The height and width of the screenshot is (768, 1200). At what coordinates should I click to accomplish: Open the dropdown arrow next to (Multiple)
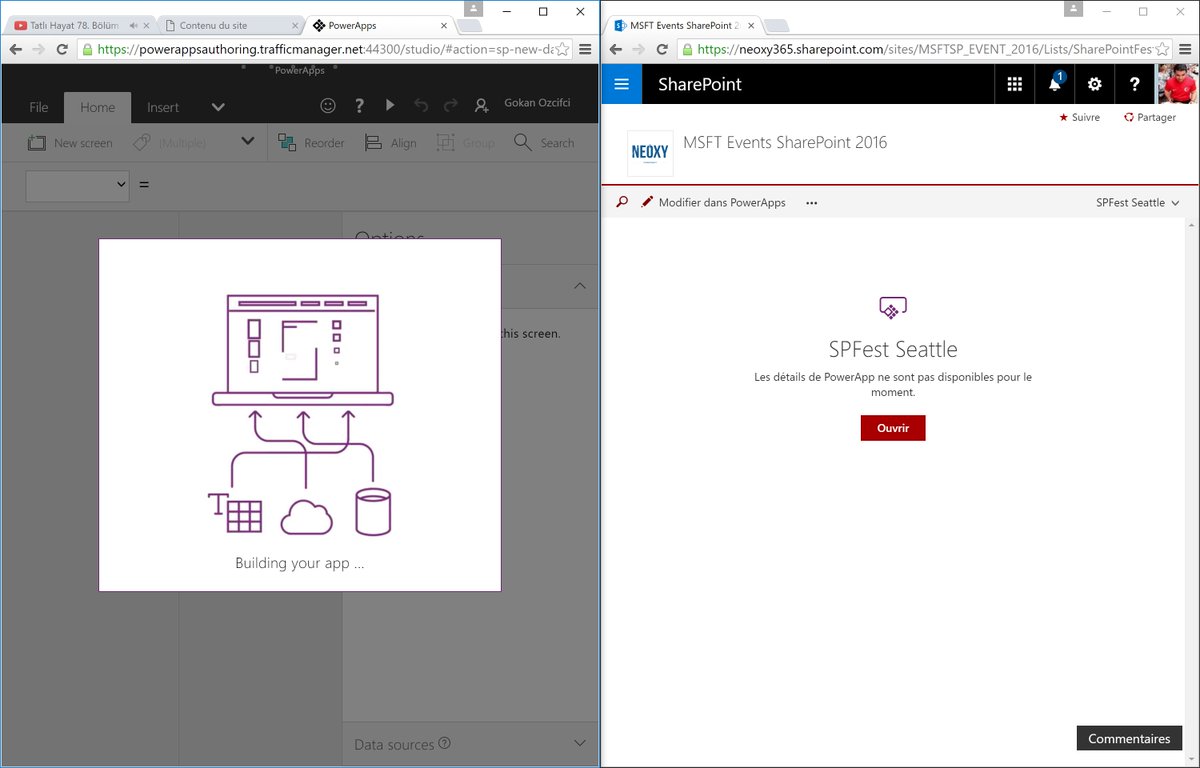[x=248, y=142]
